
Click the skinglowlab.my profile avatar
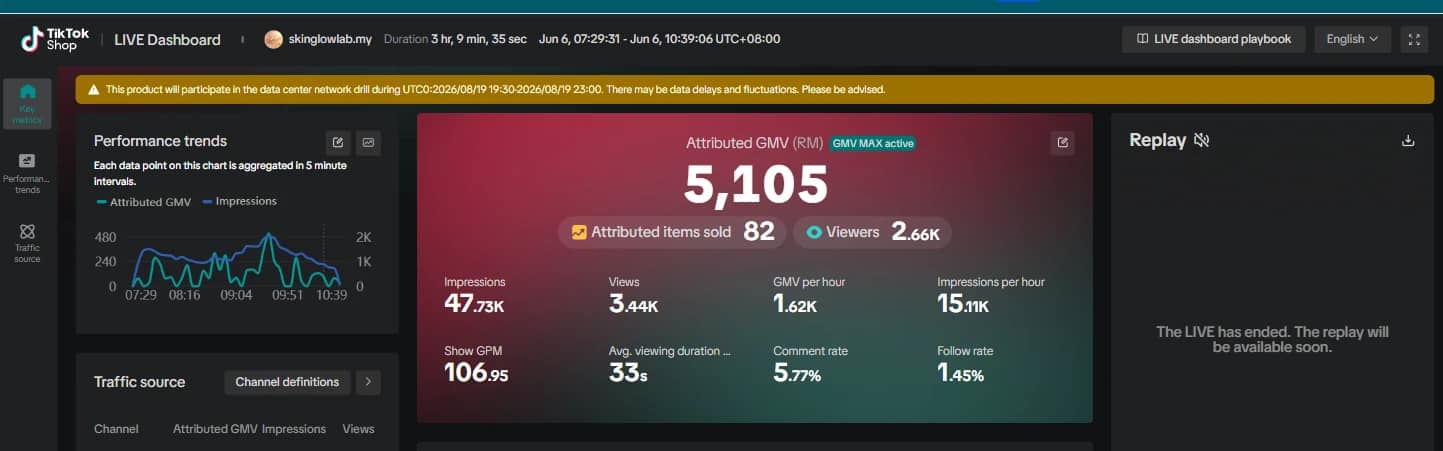(273, 40)
